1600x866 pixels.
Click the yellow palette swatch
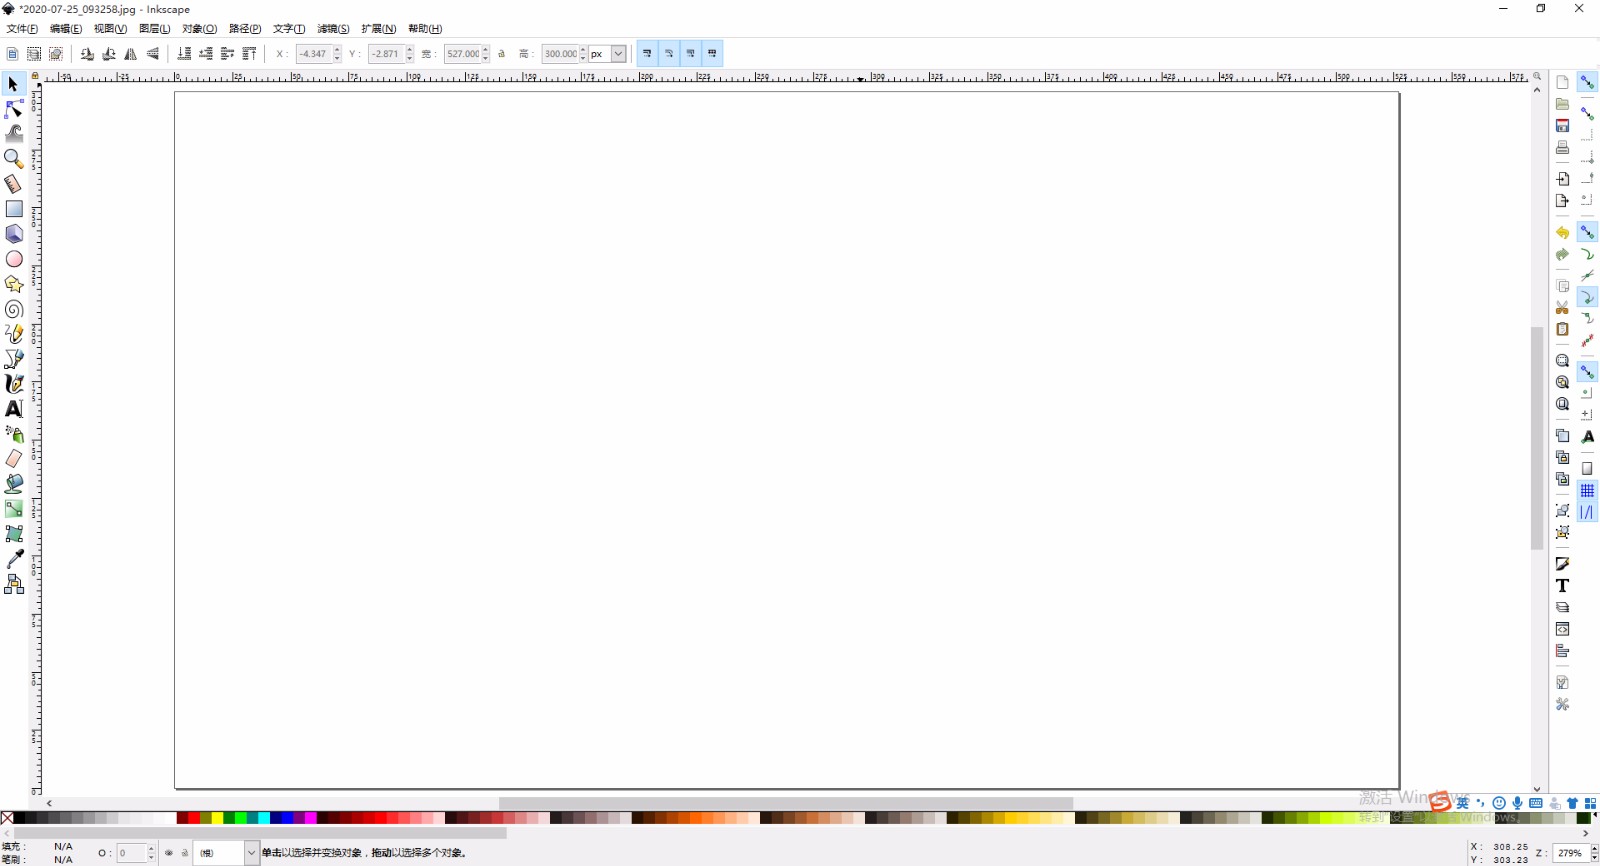[x=217, y=818]
